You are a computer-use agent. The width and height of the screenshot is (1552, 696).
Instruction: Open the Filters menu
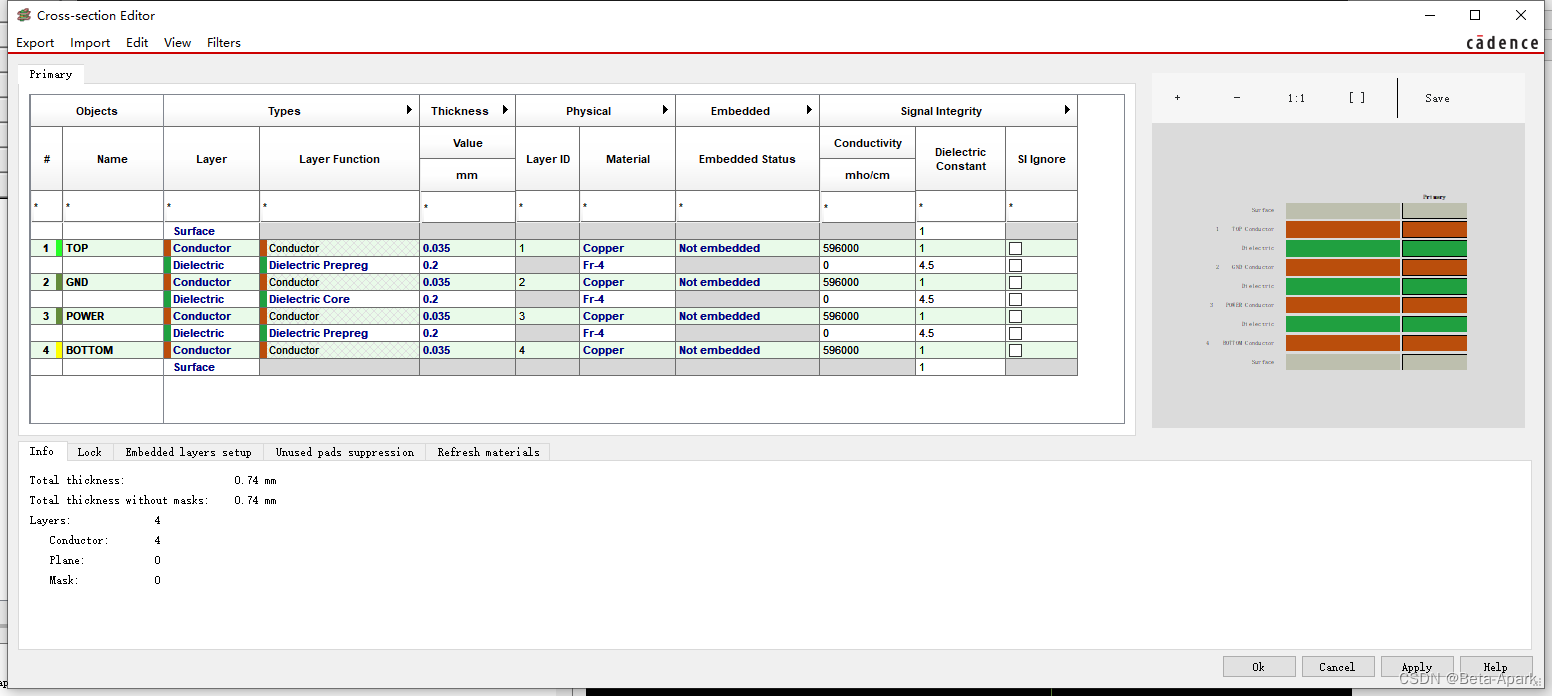(224, 43)
